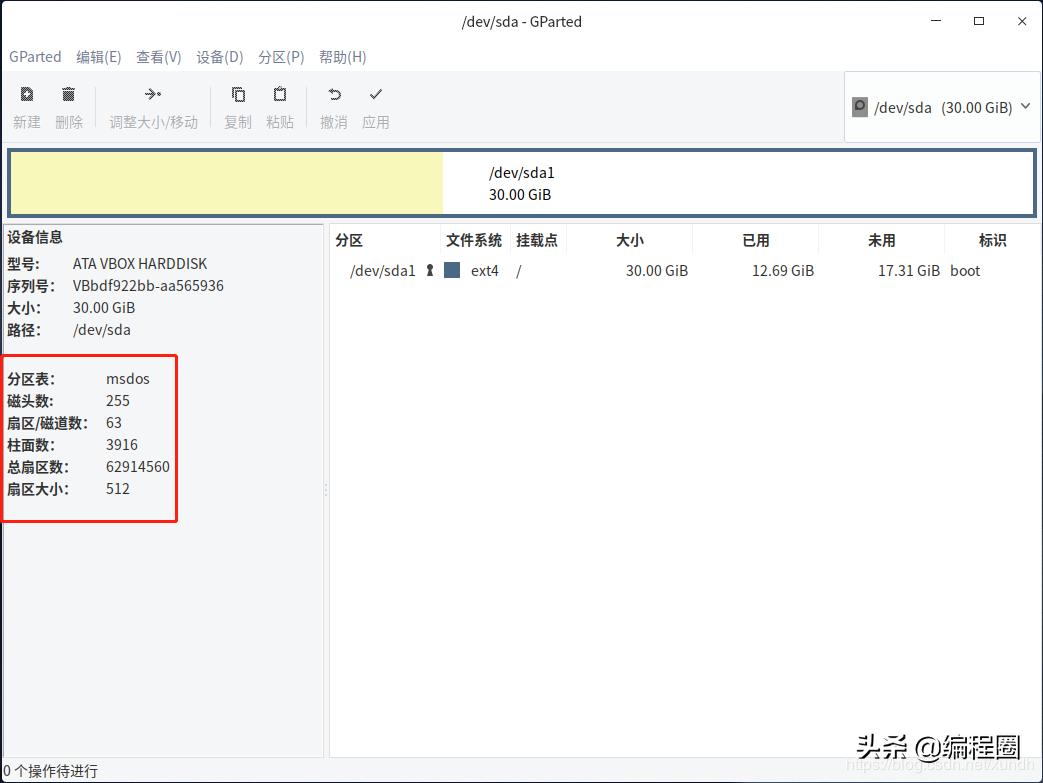This screenshot has width=1043, height=783.
Task: Click the Resize/Move icon (调整大小/移动)
Action: (x=152, y=105)
